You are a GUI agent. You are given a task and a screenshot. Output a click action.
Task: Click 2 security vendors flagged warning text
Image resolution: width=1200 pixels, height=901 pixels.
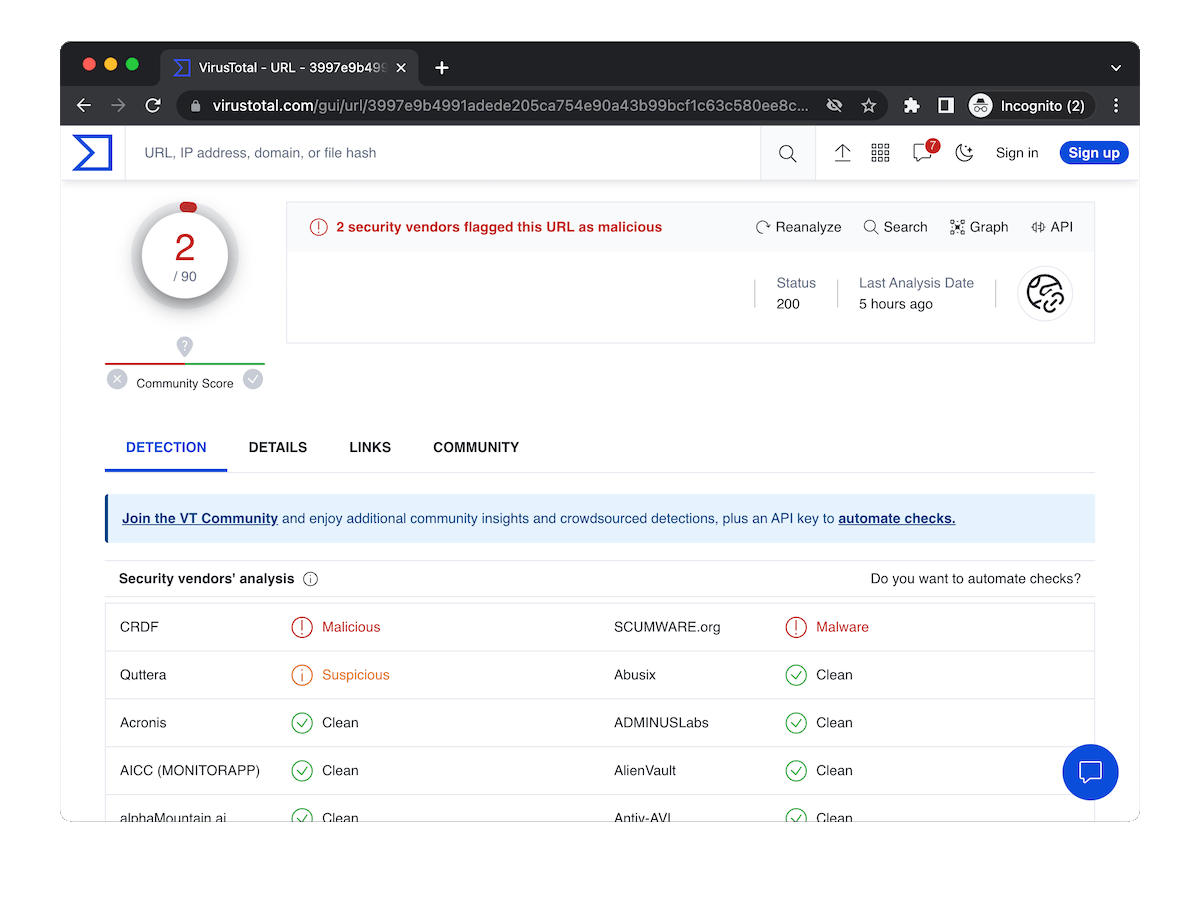[x=499, y=227]
